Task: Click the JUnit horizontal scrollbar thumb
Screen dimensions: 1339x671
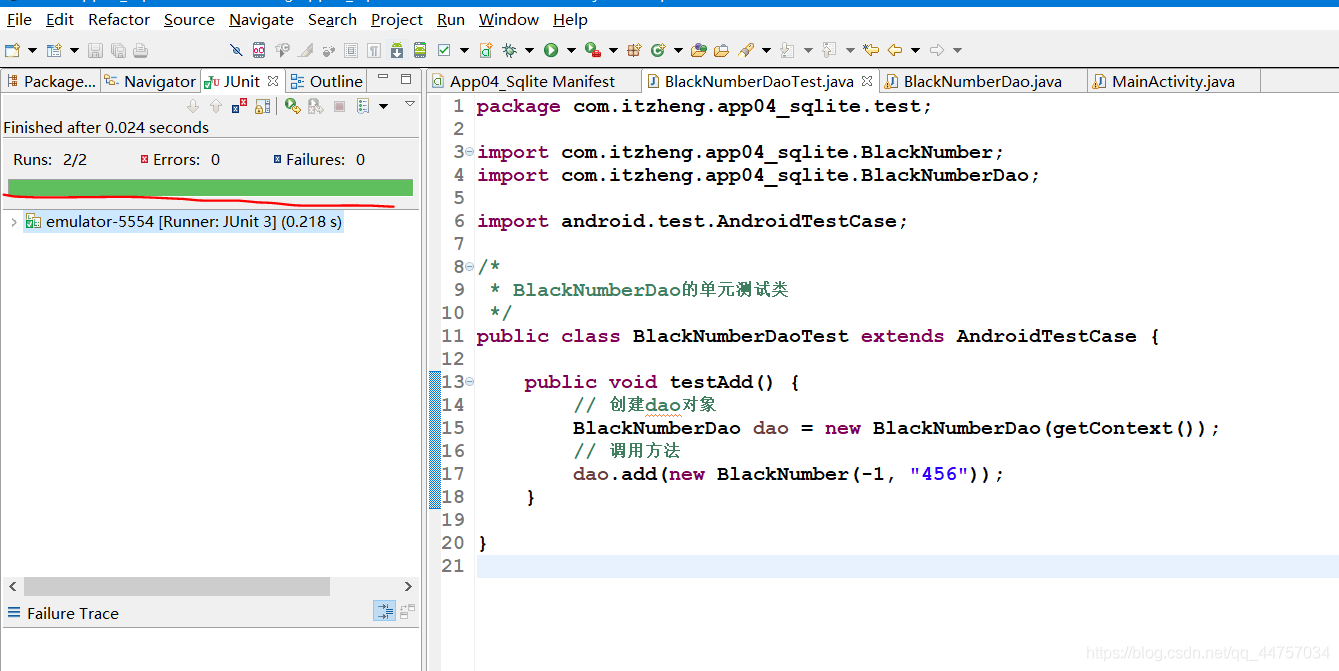Action: [177, 586]
